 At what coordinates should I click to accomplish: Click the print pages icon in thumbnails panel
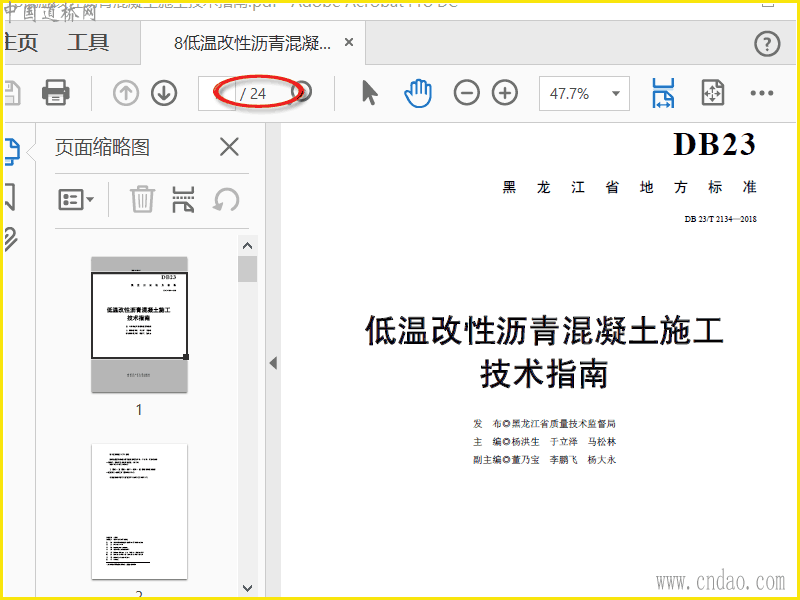tap(183, 199)
